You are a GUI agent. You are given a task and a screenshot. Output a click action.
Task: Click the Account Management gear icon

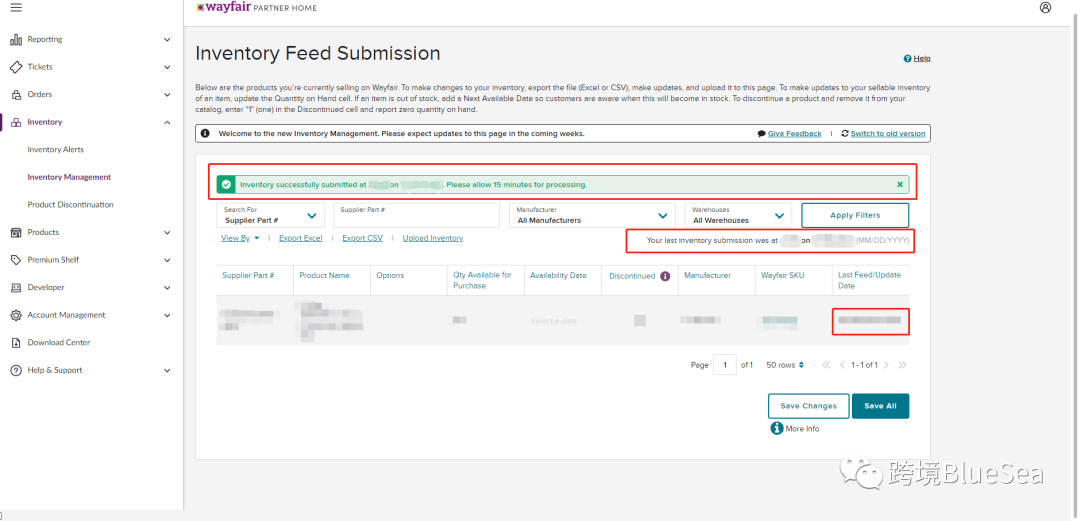coord(16,315)
